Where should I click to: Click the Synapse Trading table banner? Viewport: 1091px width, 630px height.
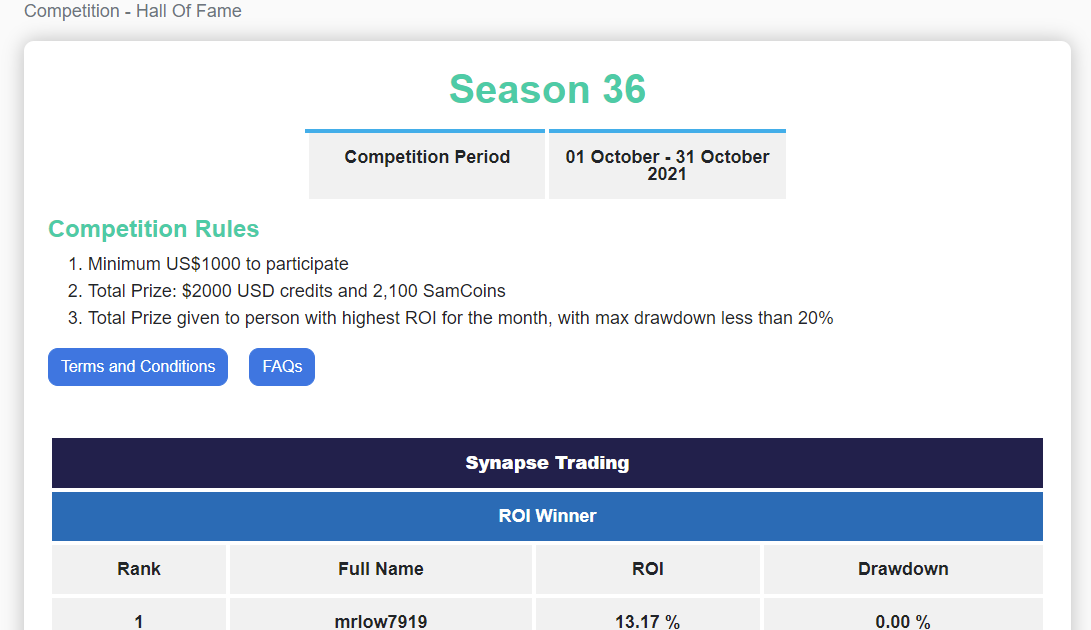tap(547, 463)
